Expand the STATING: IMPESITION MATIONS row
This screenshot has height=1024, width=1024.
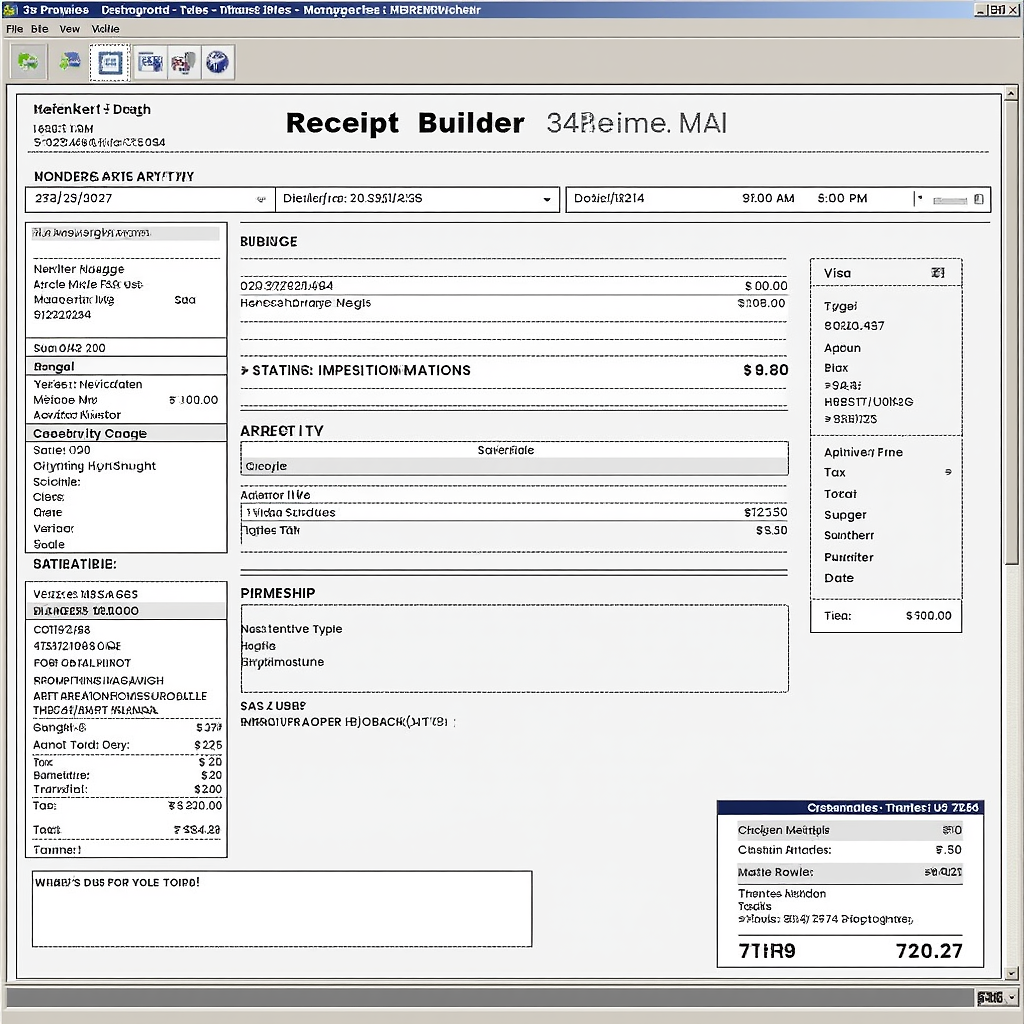(244, 370)
